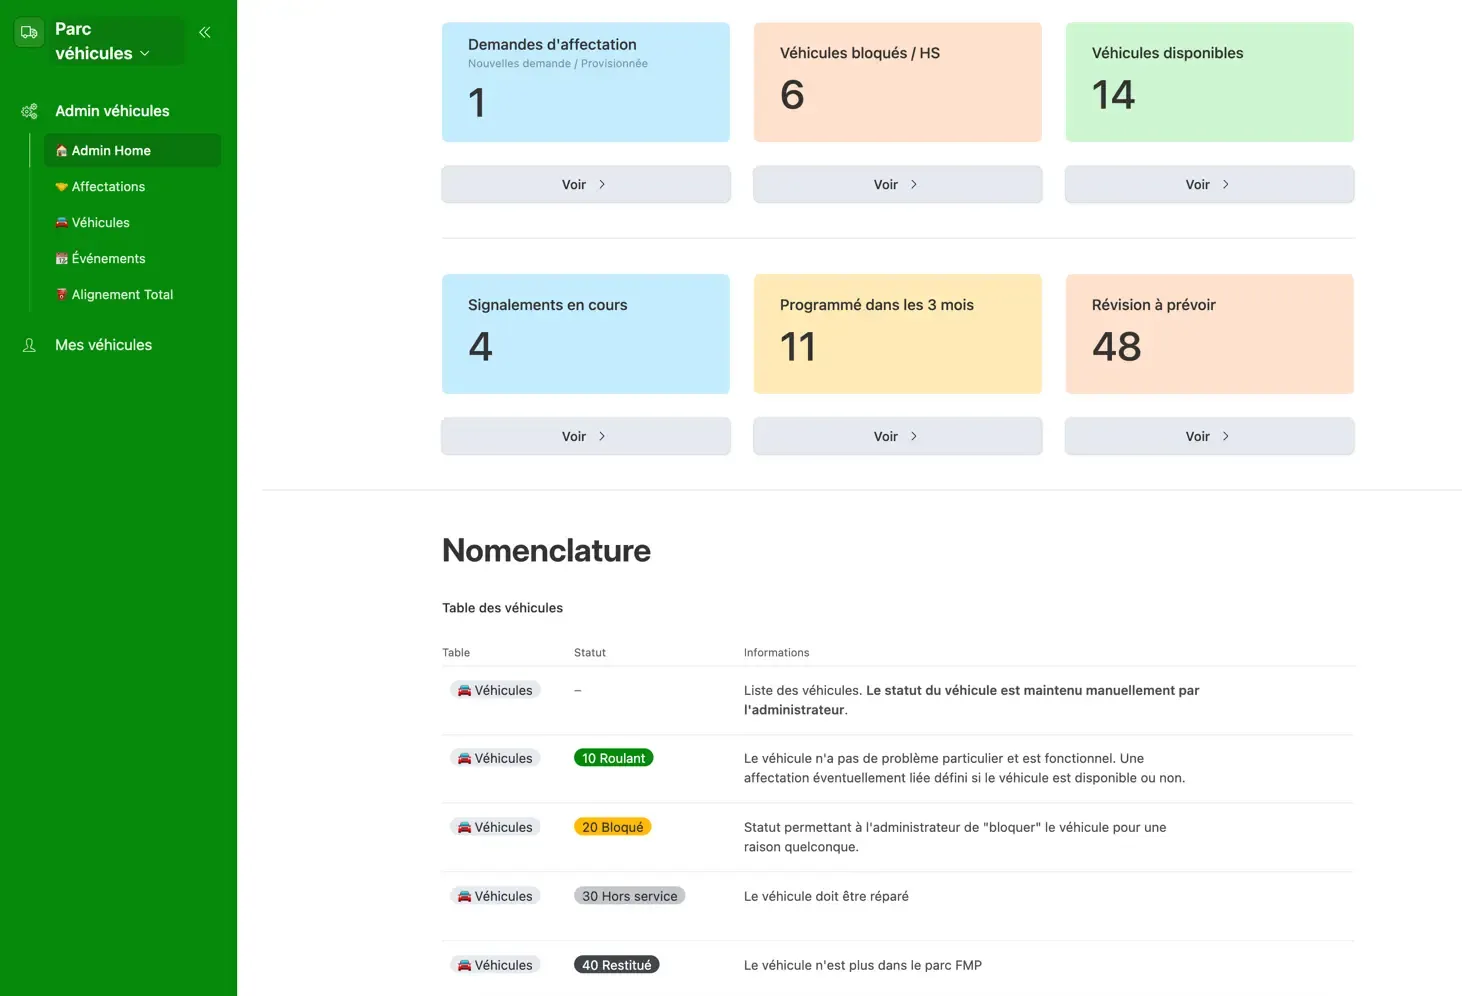Click the Informations column header
Viewport: 1462px width, 996px height.
pos(777,653)
